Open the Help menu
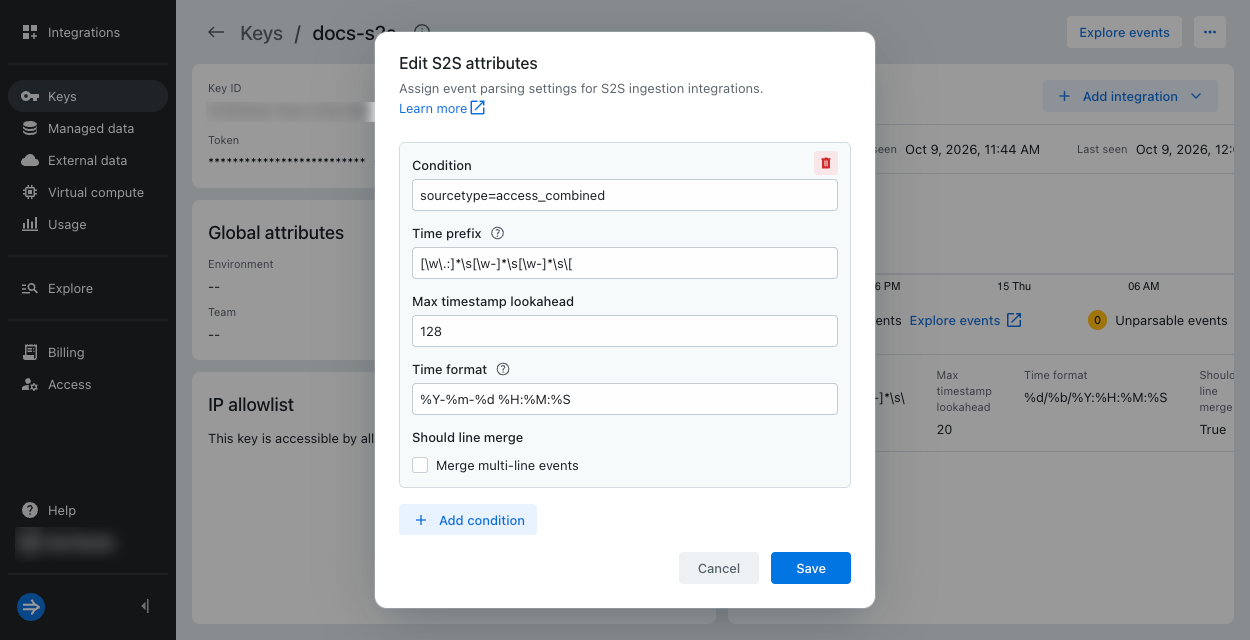This screenshot has height=640, width=1250. 88,510
